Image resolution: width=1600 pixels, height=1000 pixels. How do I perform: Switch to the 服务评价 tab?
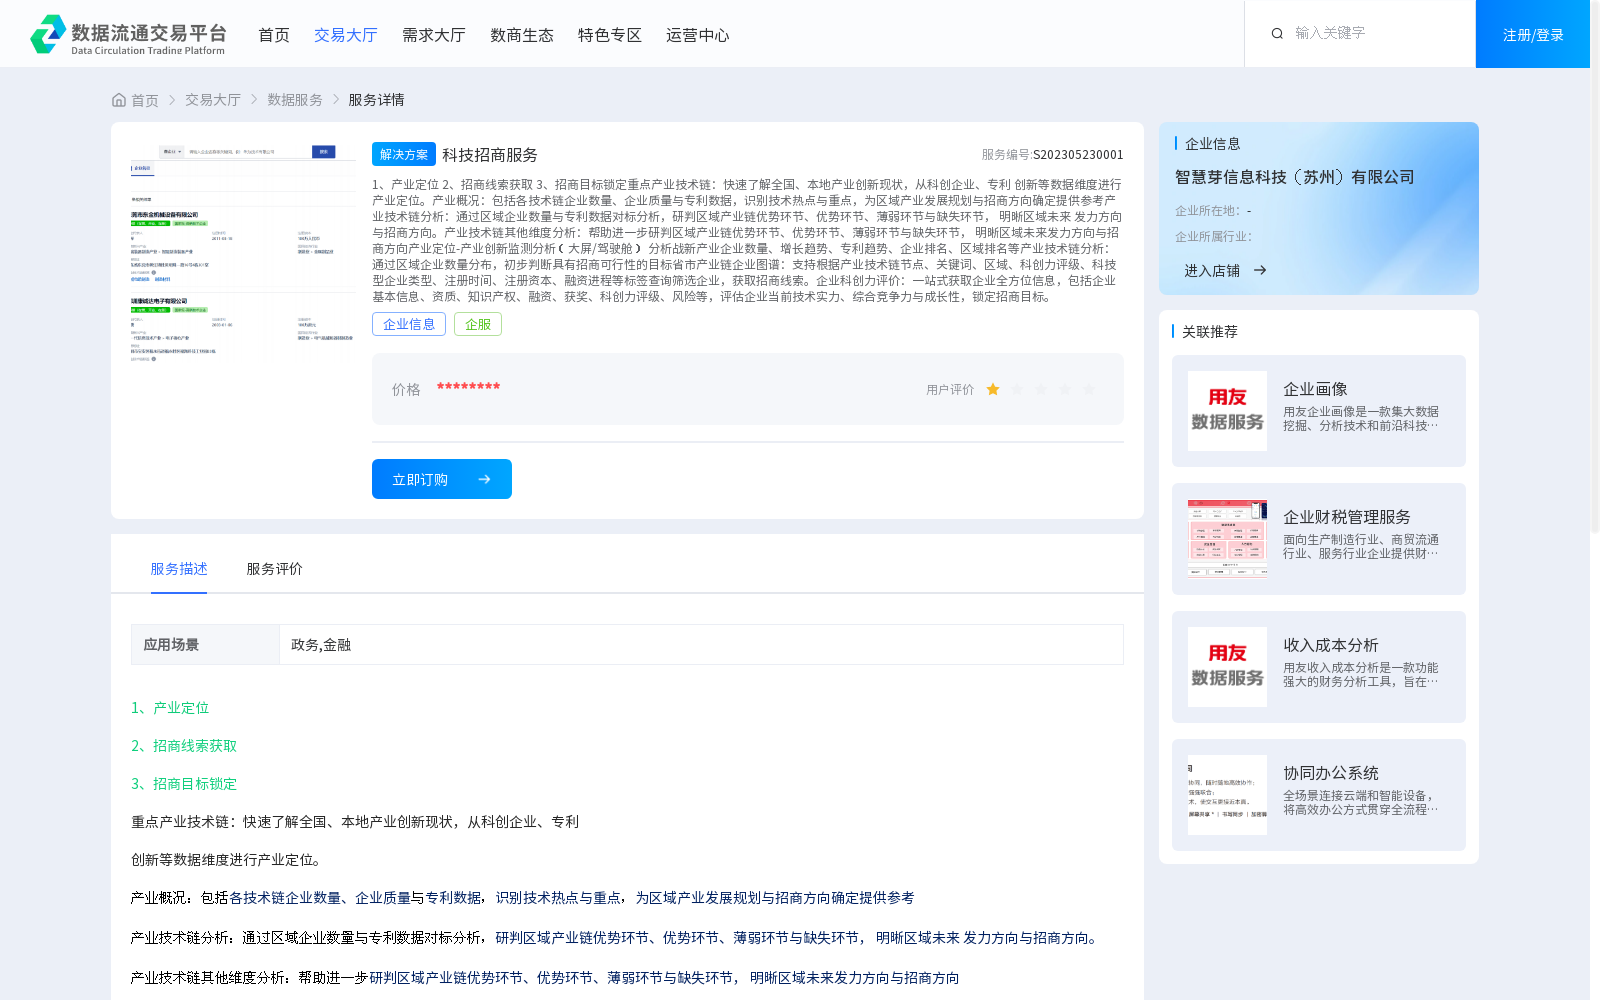pyautogui.click(x=275, y=569)
